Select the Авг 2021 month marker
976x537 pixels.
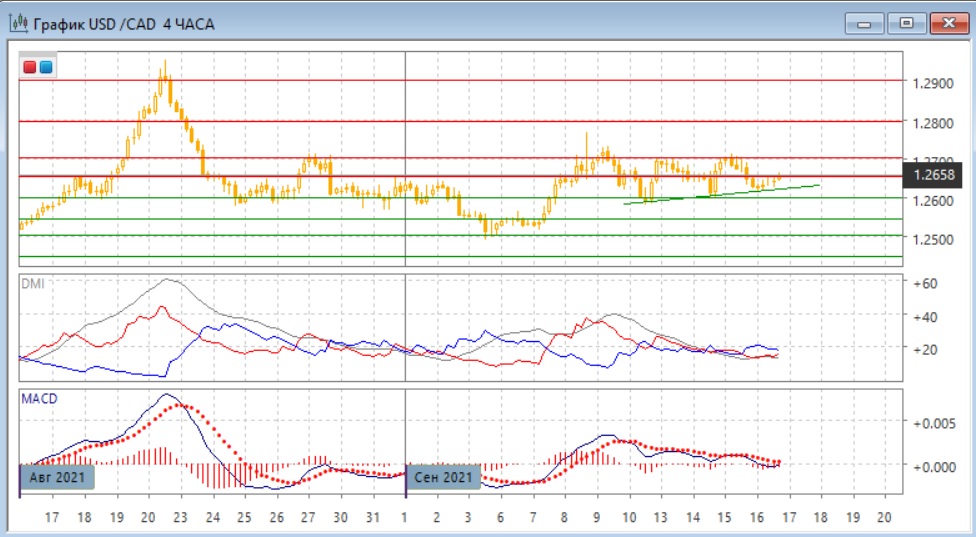pyautogui.click(x=58, y=477)
